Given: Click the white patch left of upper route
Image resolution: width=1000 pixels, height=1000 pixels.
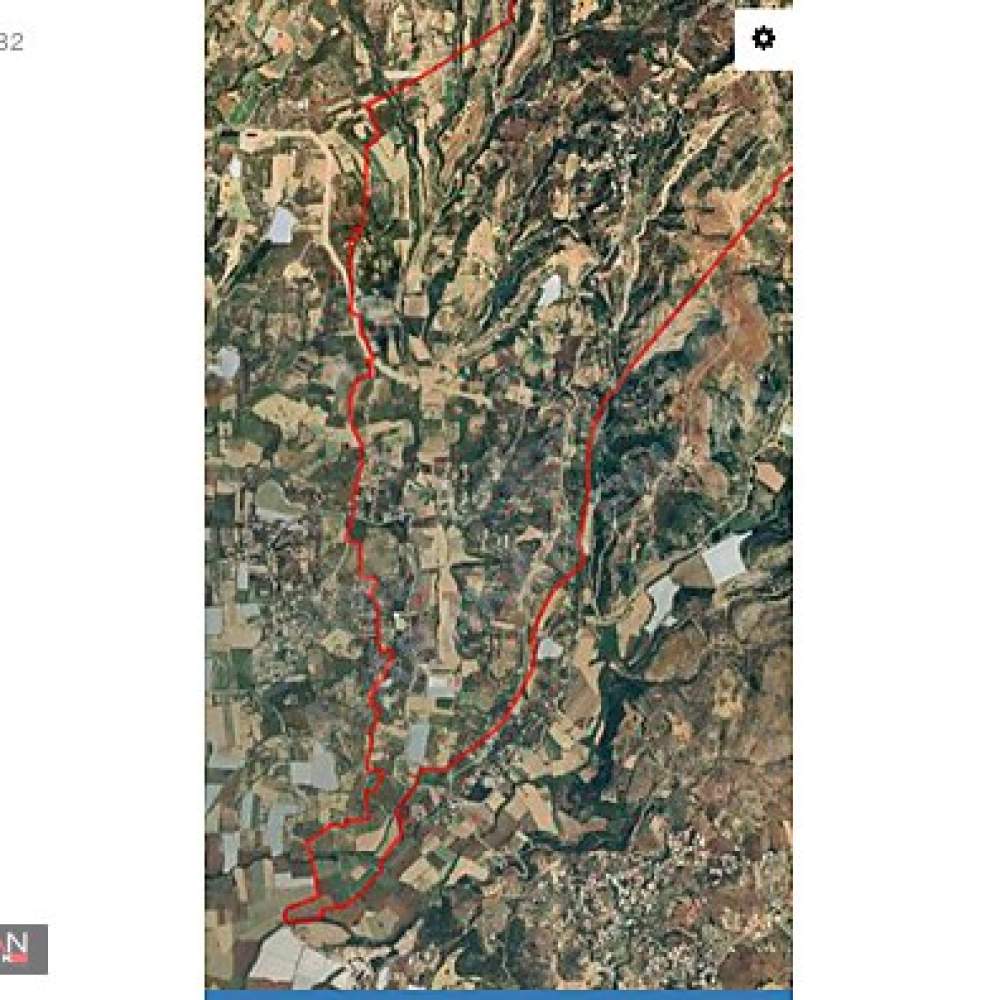Looking at the screenshot, I should pyautogui.click(x=281, y=225).
